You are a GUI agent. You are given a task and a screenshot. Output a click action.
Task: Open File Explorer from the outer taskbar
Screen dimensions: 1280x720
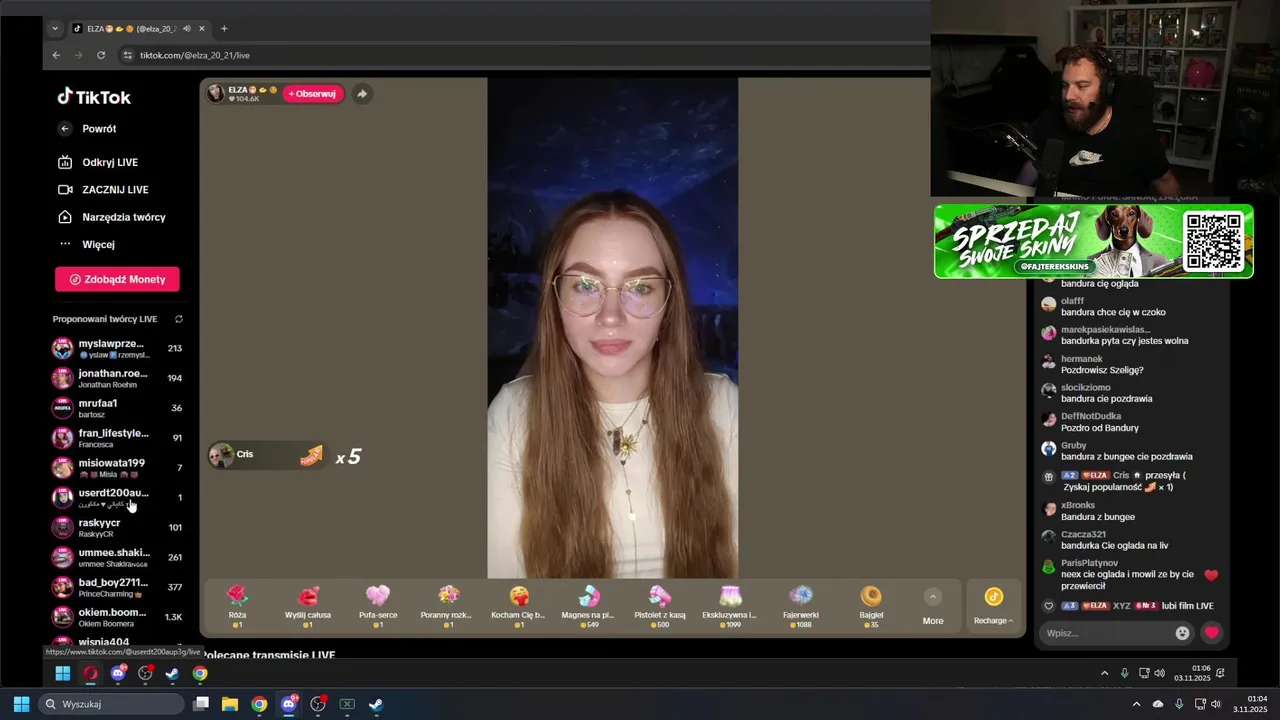click(230, 704)
